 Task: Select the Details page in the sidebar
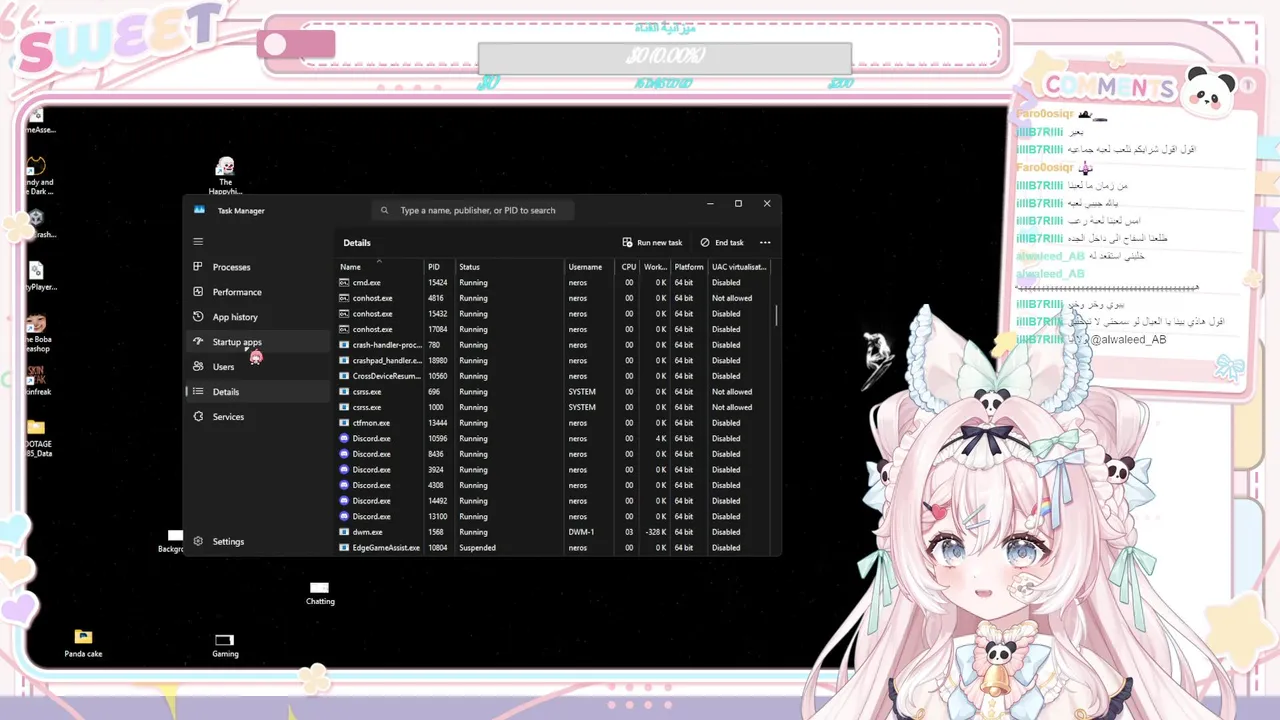(x=257, y=392)
